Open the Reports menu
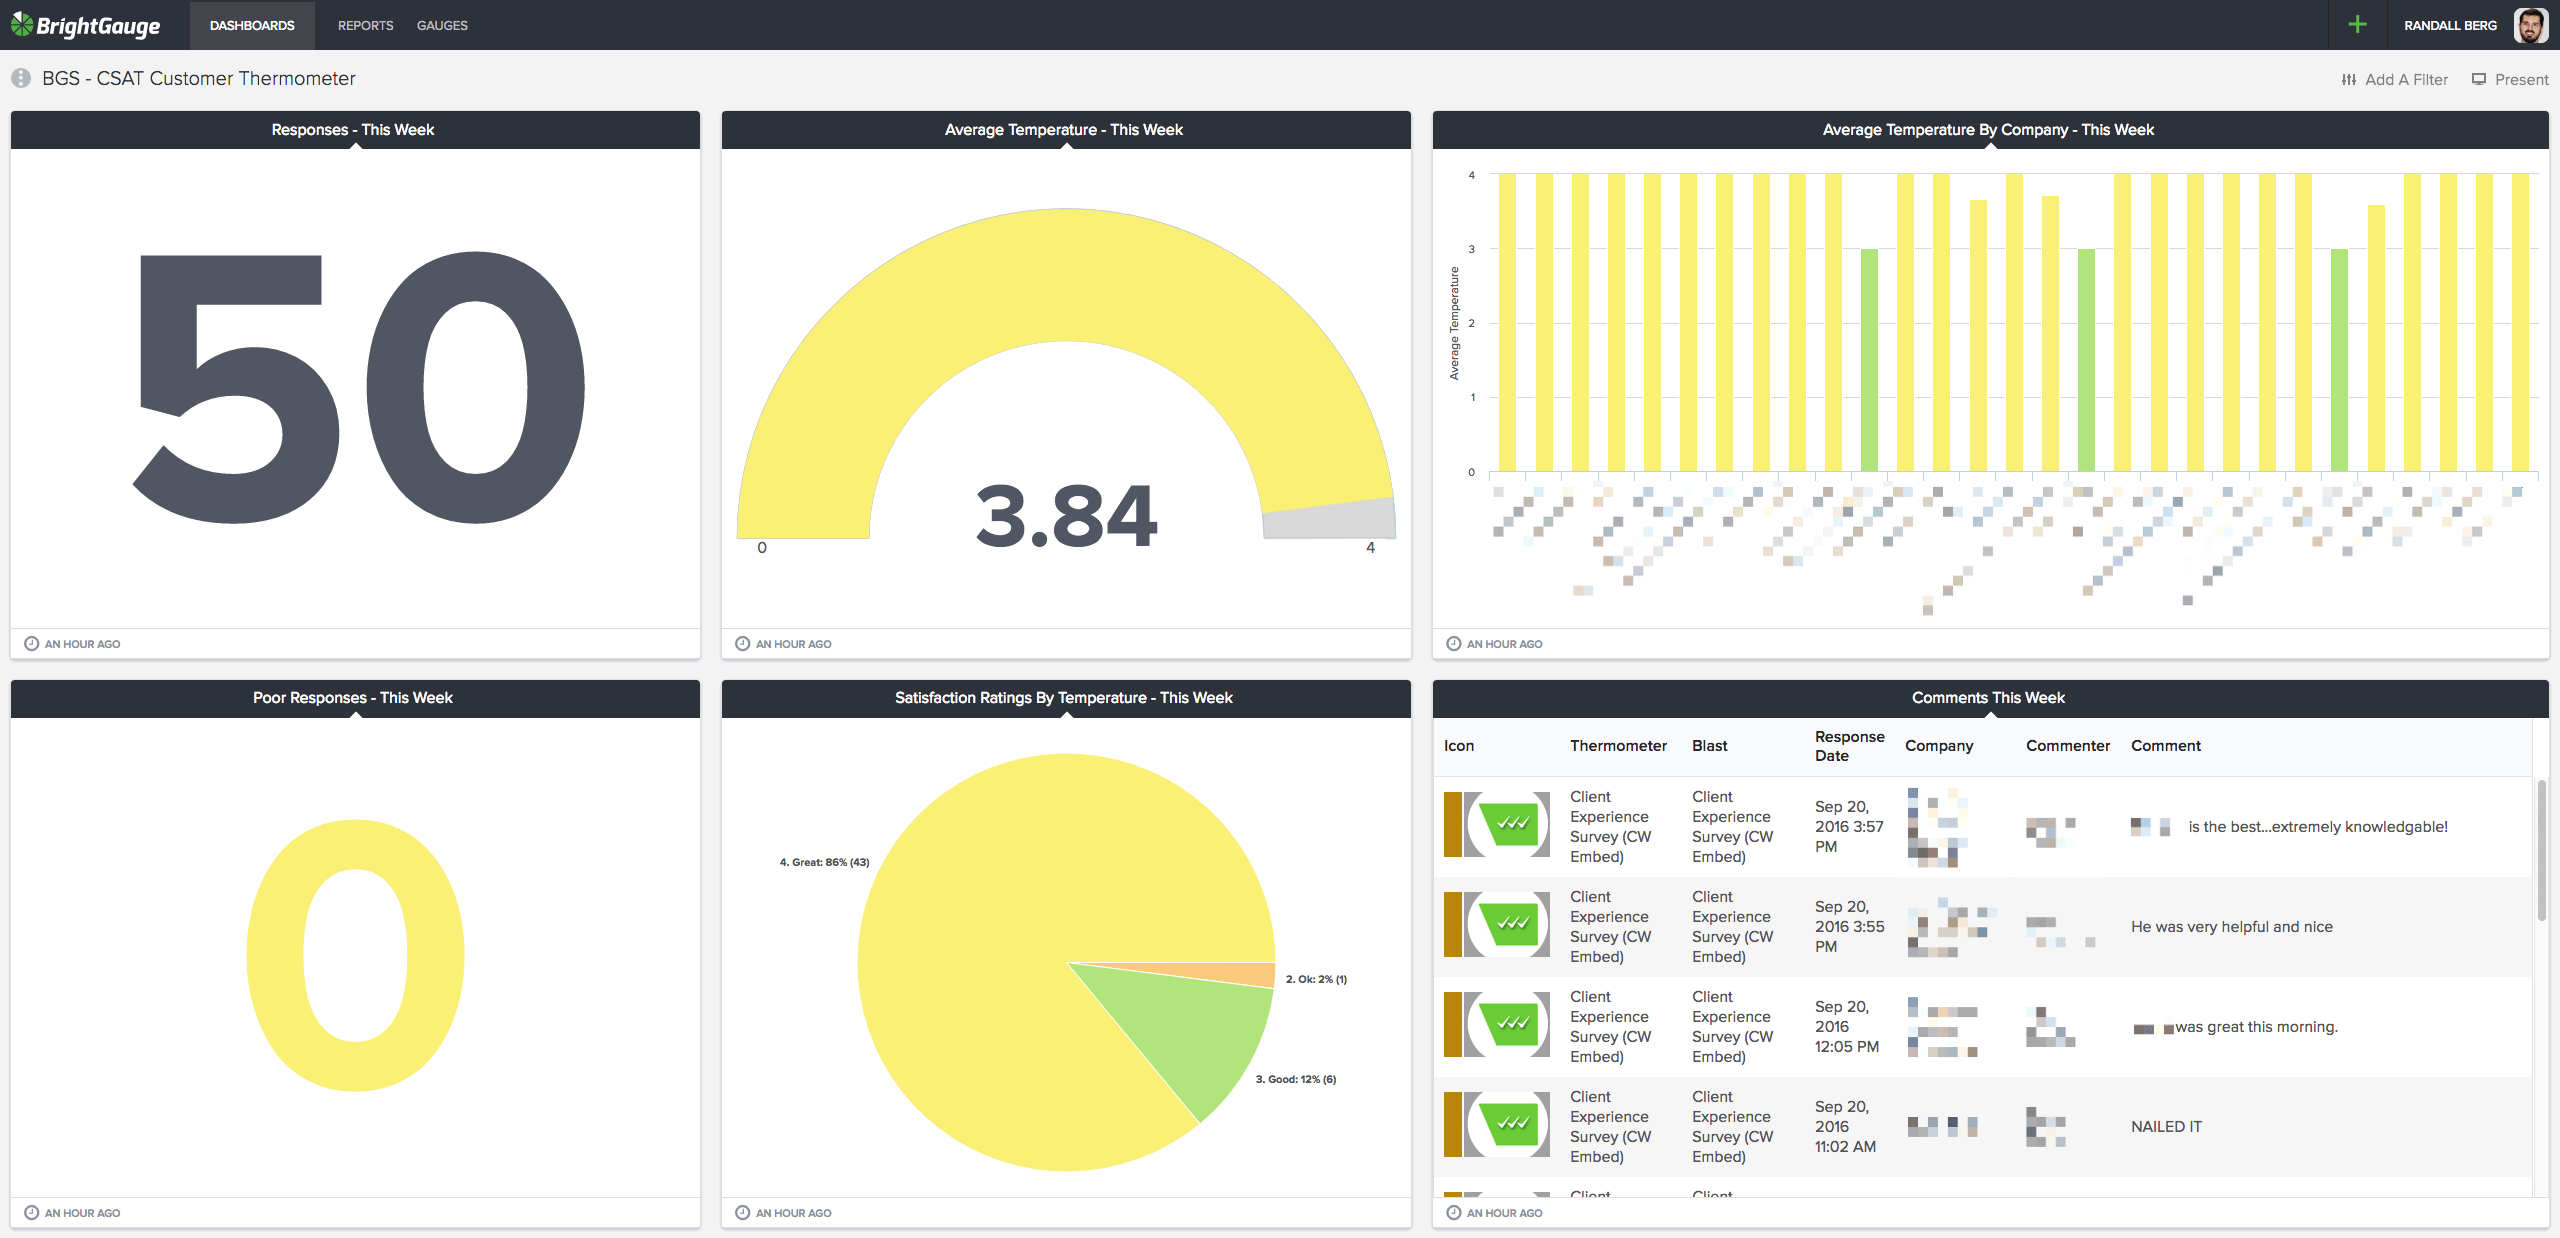This screenshot has width=2560, height=1238. point(365,25)
